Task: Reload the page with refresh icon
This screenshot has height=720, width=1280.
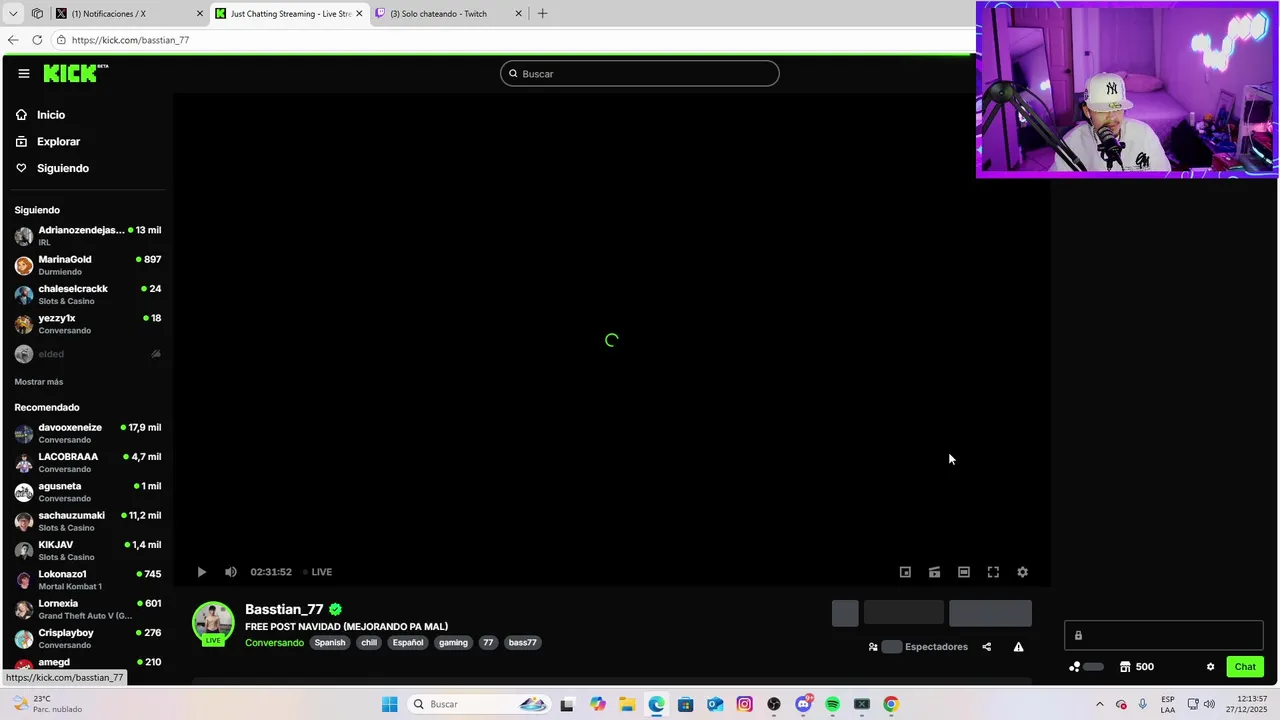Action: point(37,40)
